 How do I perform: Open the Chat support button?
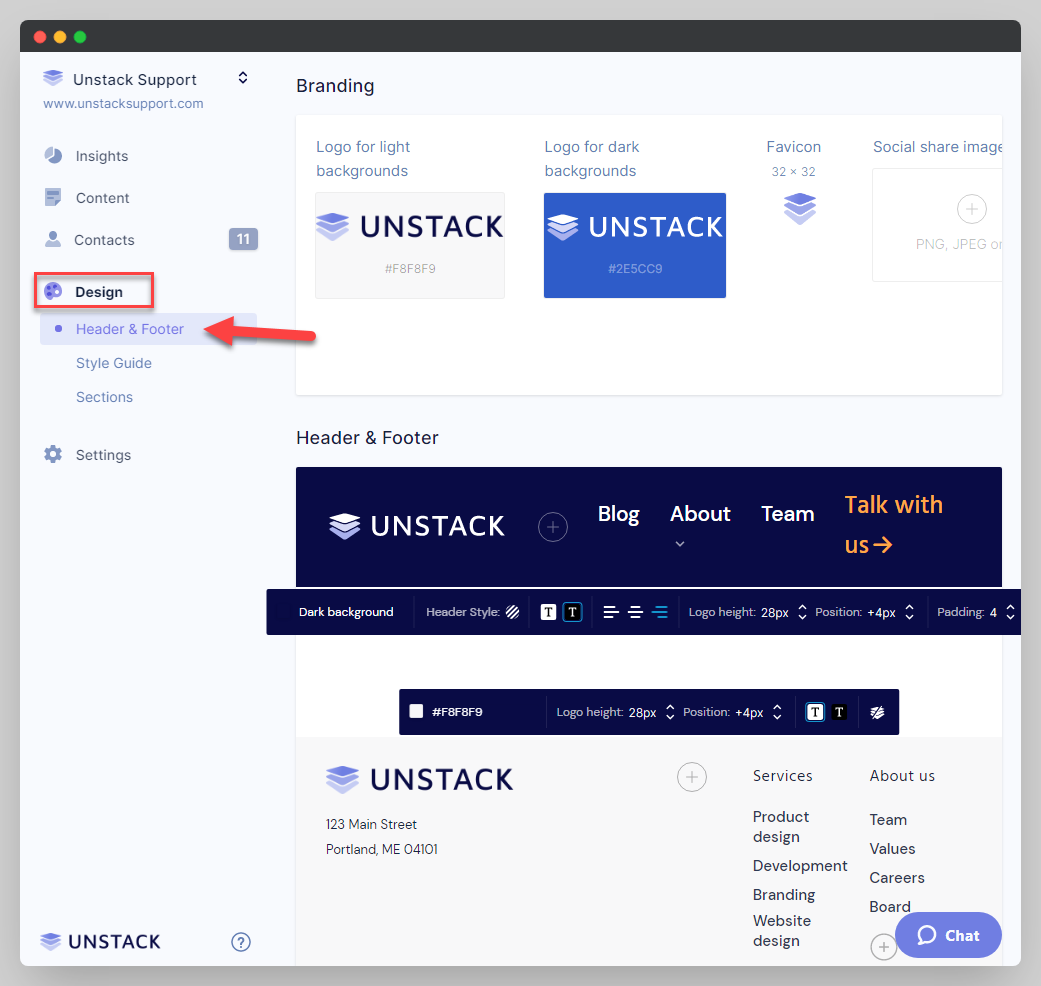[946, 935]
